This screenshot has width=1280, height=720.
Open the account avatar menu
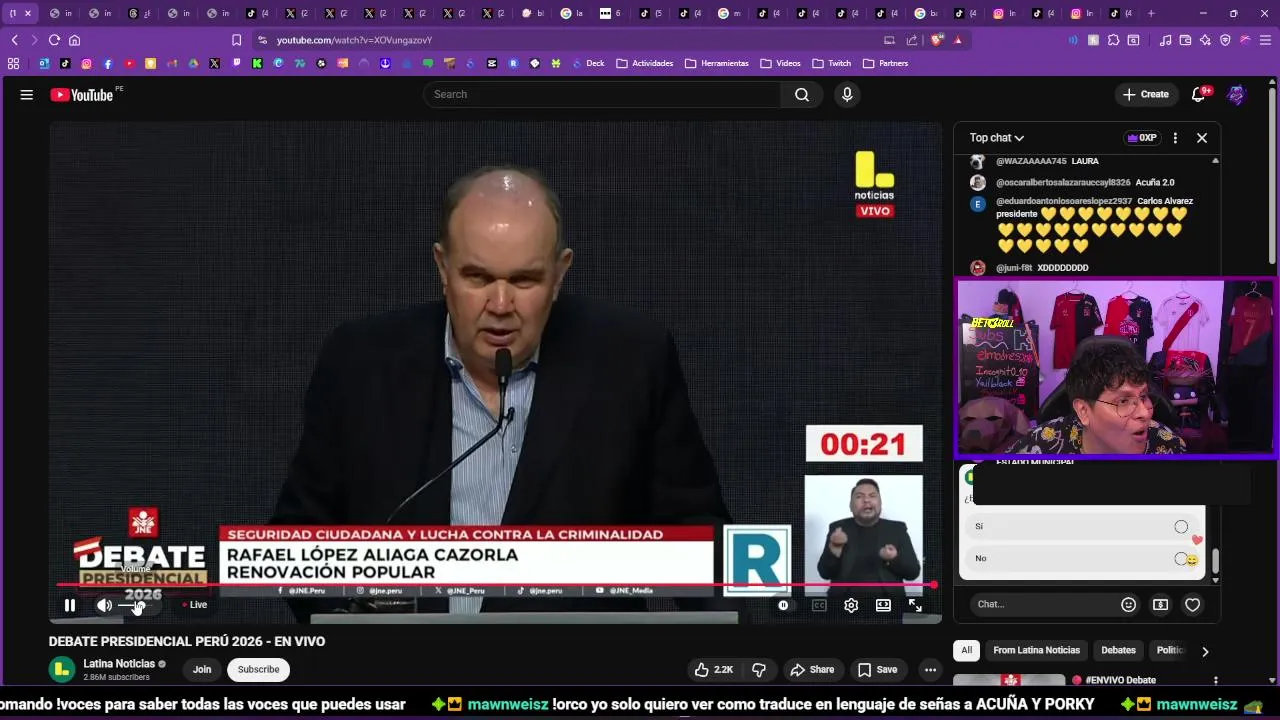click(x=1237, y=95)
